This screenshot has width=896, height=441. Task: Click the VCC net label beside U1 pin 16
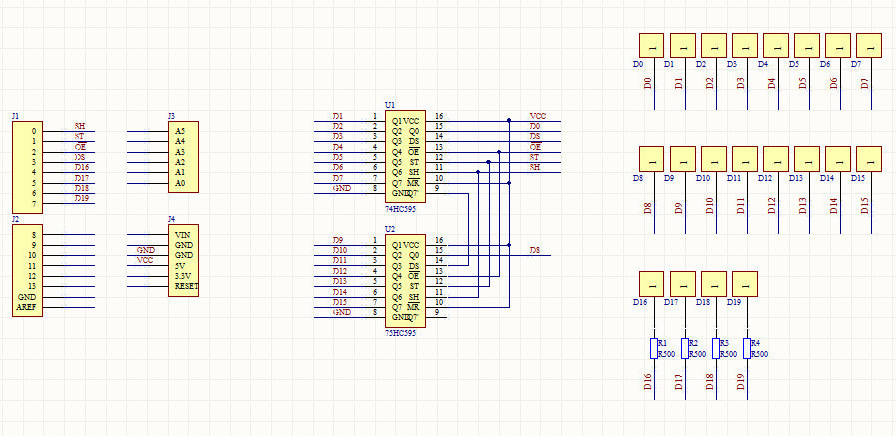pyautogui.click(x=537, y=116)
